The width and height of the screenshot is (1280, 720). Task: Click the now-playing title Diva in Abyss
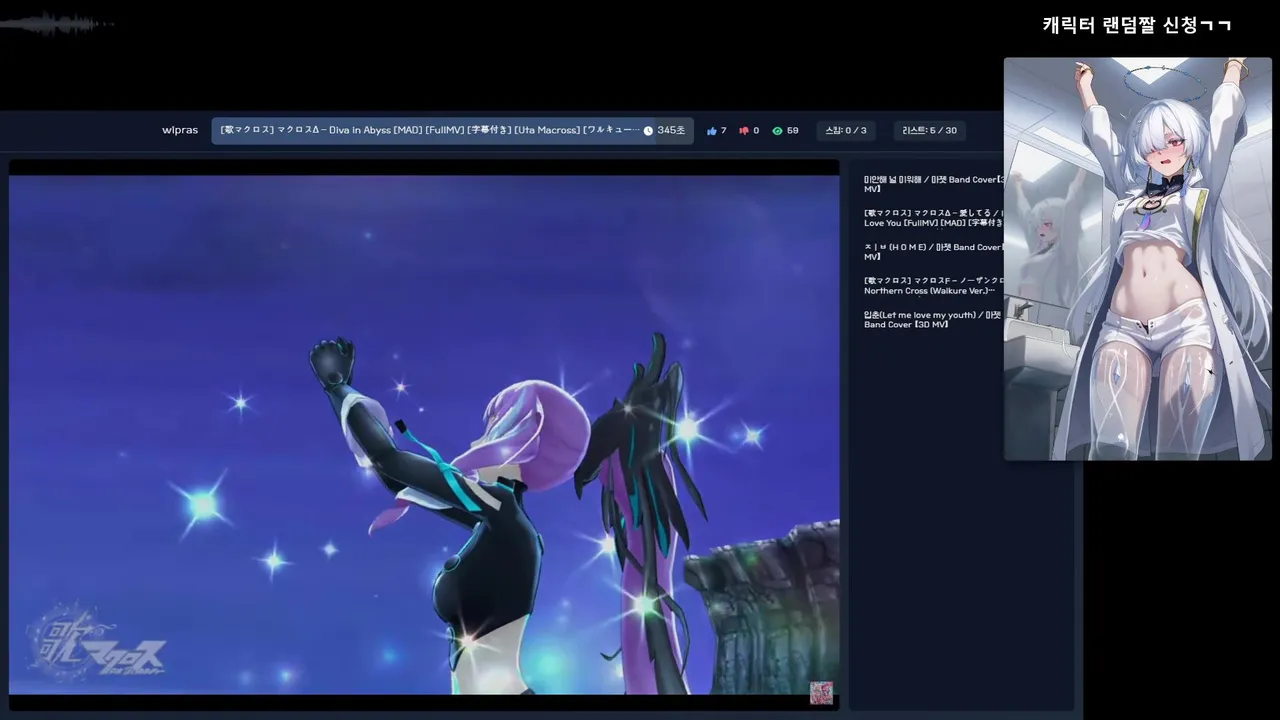[x=430, y=130]
